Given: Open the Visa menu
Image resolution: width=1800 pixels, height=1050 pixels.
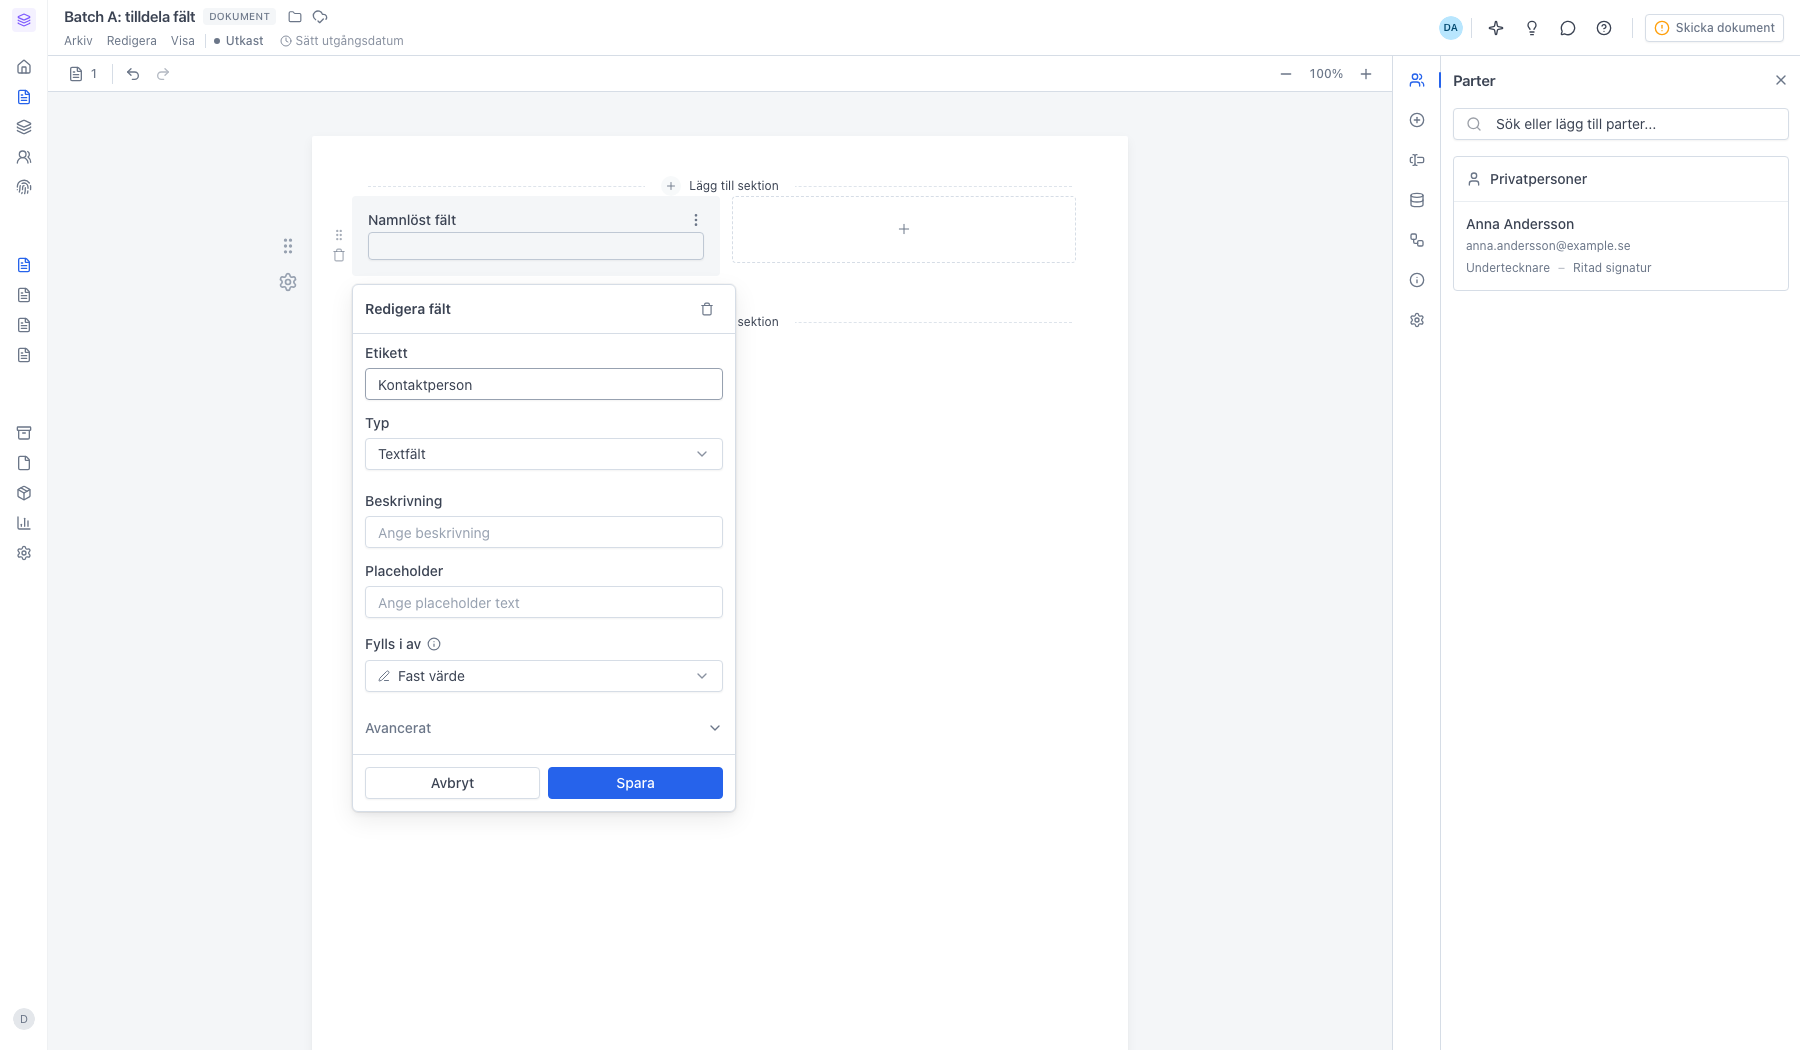Looking at the screenshot, I should click(183, 41).
